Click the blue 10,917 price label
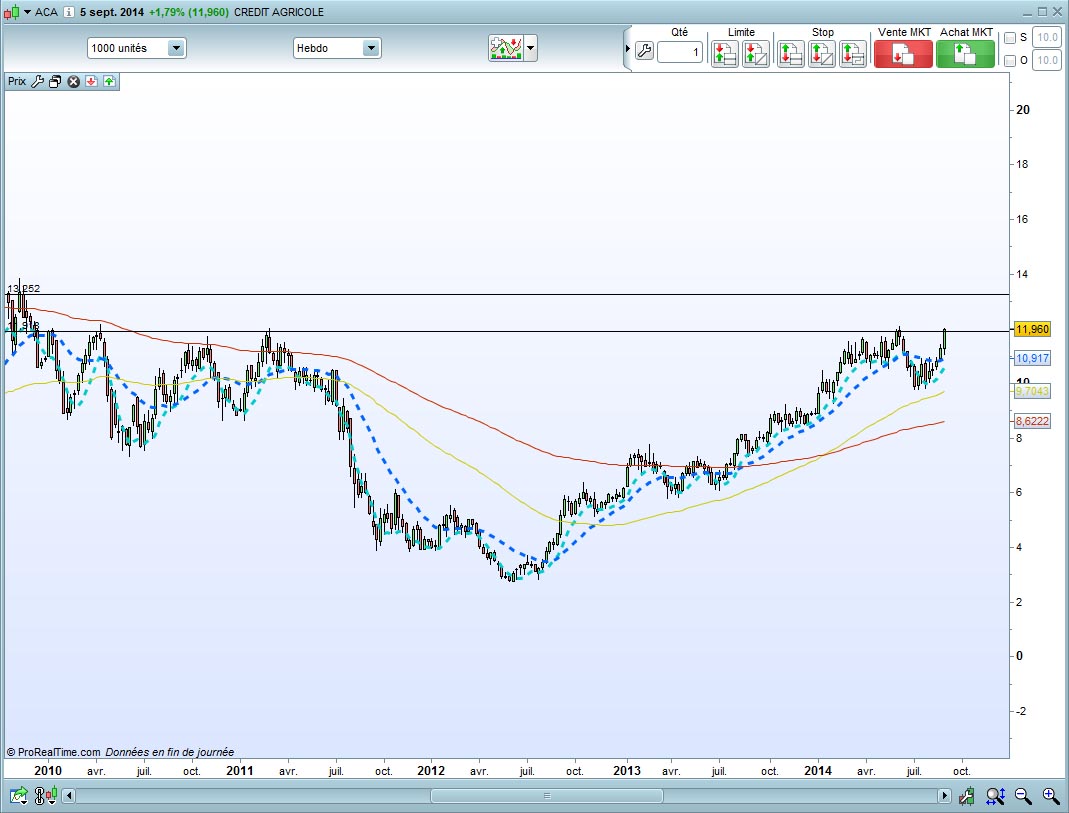This screenshot has width=1069, height=813. (x=1032, y=358)
